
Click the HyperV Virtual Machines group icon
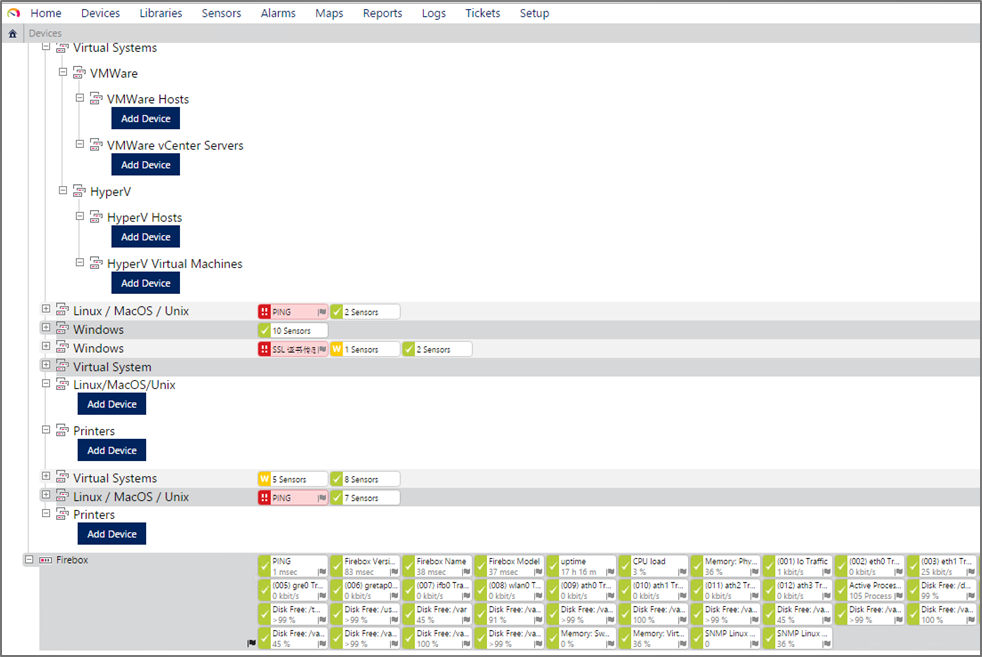point(96,264)
